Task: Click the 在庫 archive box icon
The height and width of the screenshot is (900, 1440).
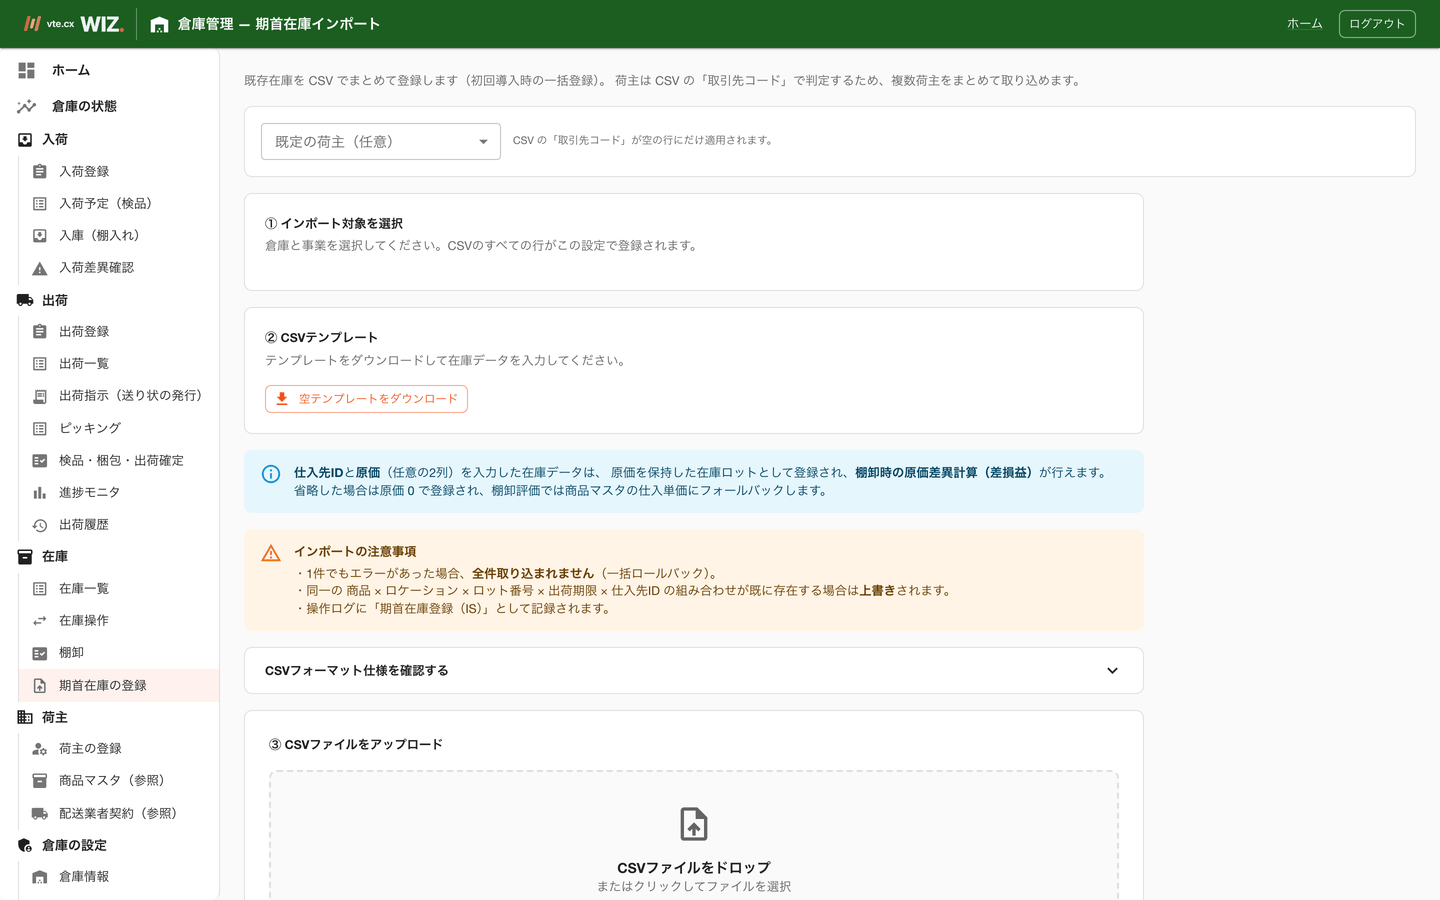Action: [x=25, y=557]
